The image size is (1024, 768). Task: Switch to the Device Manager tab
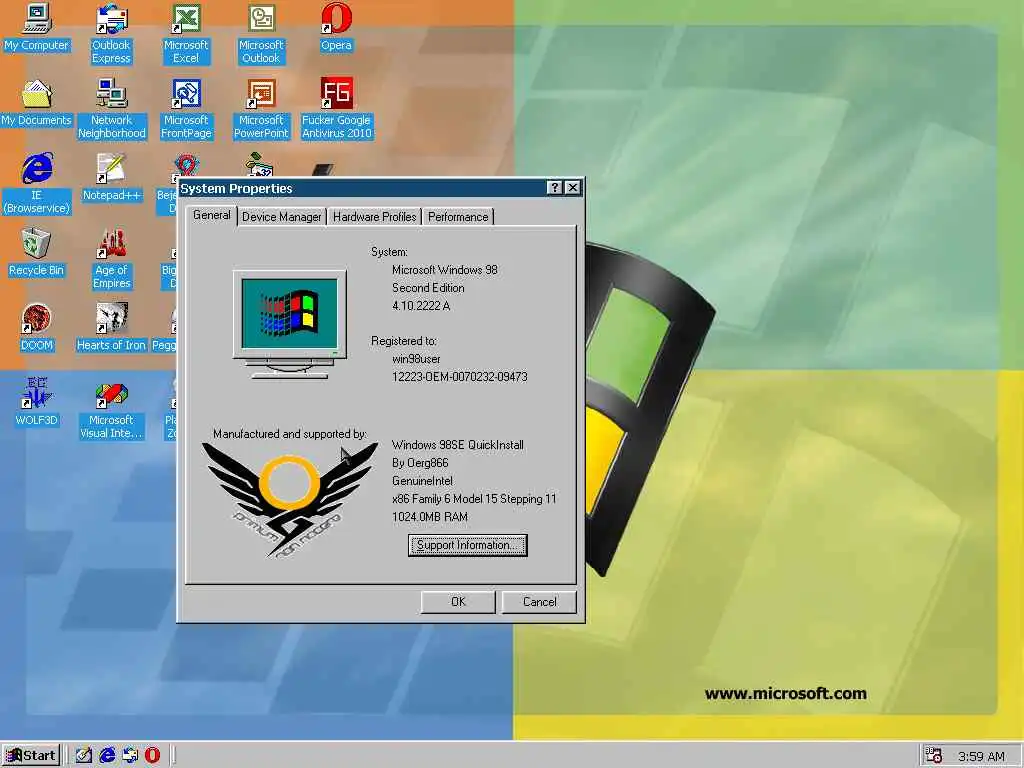click(281, 217)
